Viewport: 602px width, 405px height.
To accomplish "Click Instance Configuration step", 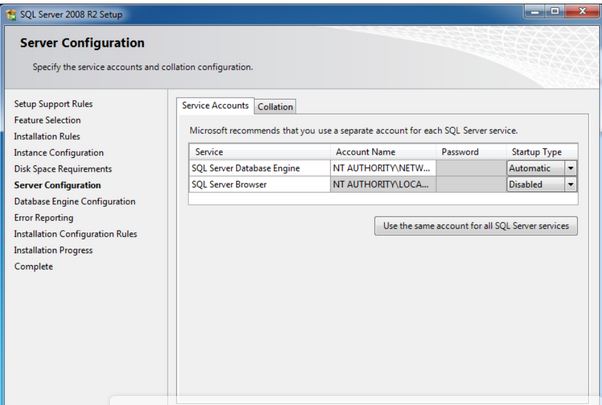I will 59,153.
